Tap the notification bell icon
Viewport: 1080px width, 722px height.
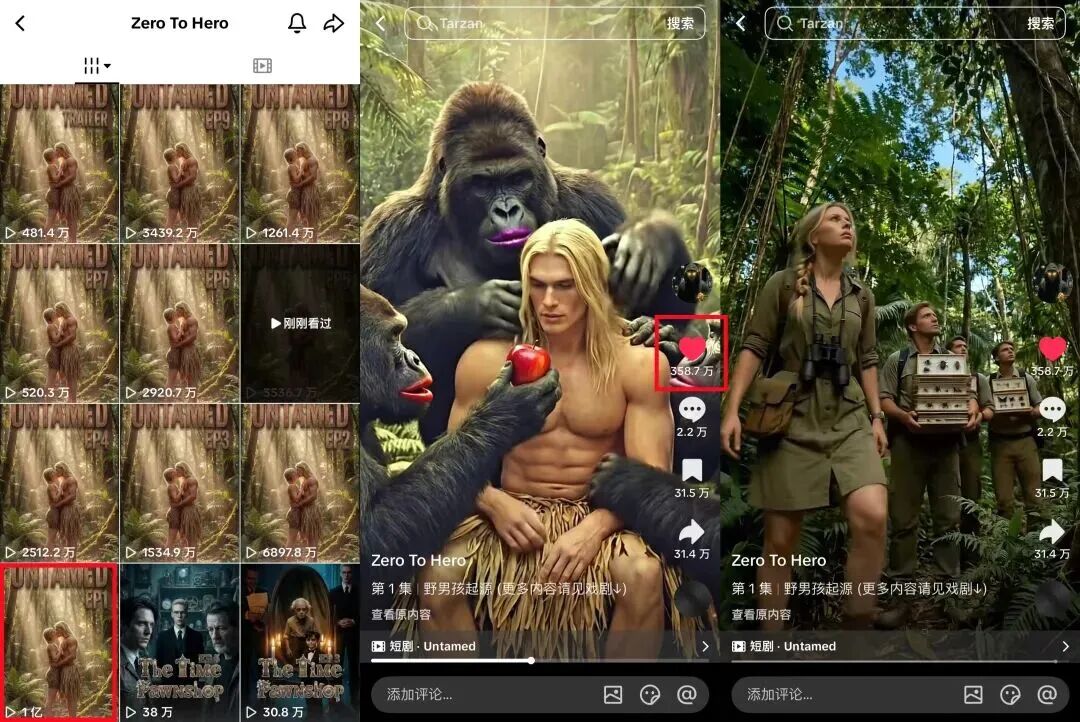click(297, 23)
